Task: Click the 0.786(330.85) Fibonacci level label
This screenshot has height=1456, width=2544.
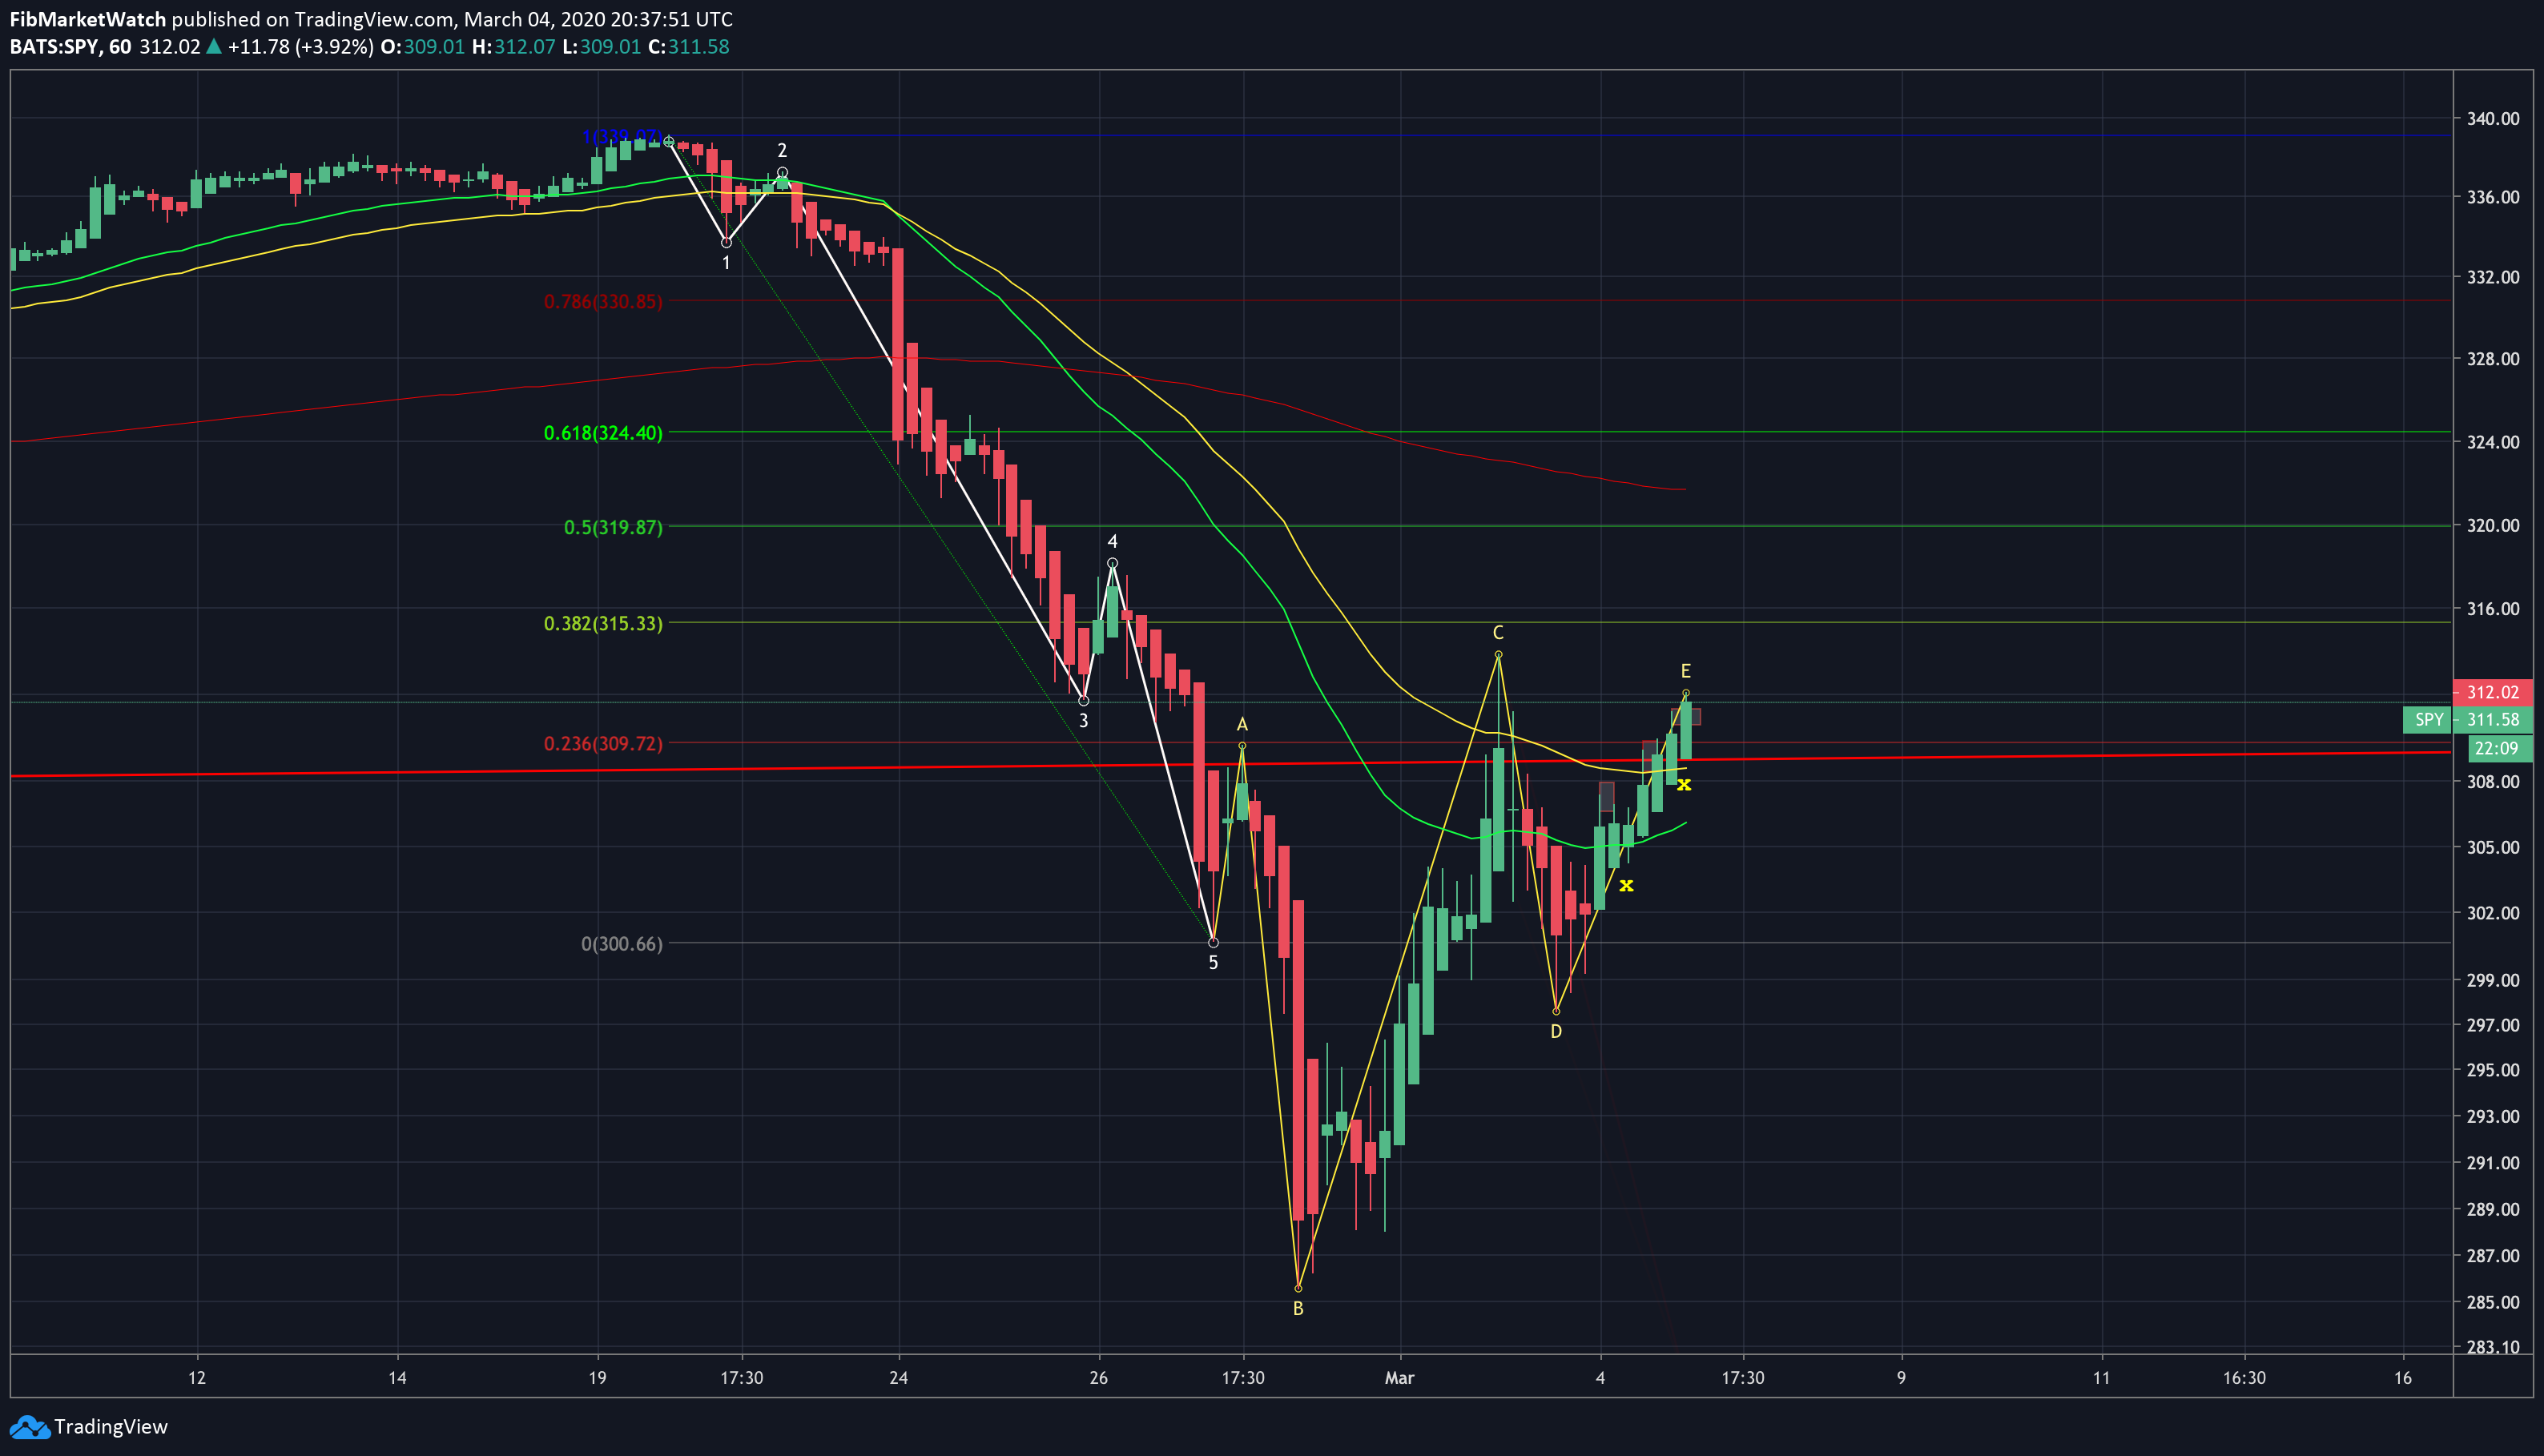Action: point(603,302)
